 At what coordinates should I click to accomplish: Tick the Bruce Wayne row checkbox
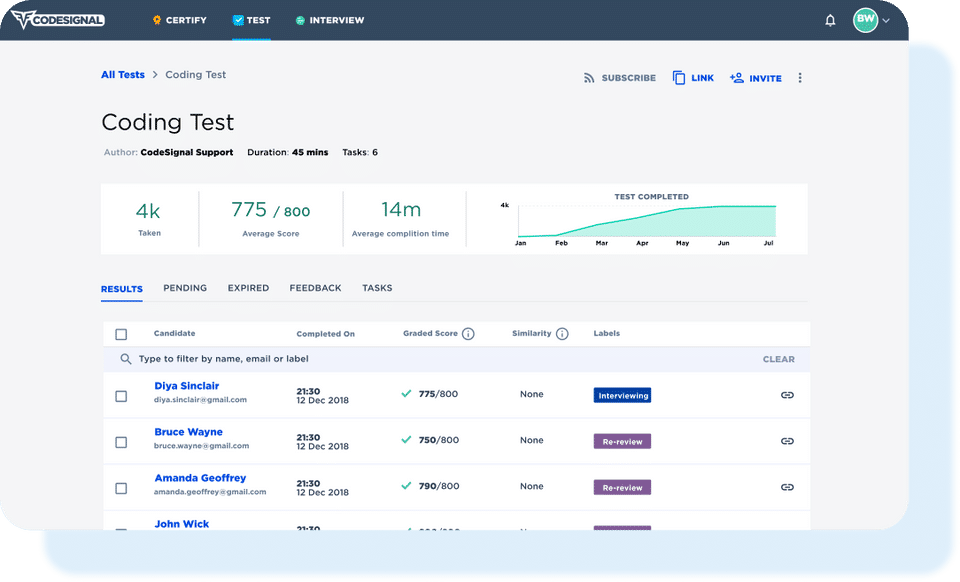[x=121, y=442]
